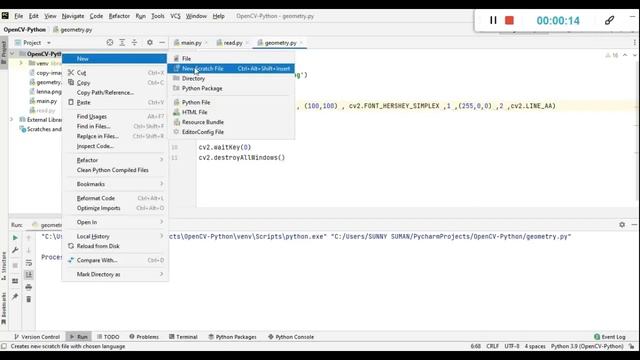Viewport: 640px width, 360px height.
Task: Click the print icon in Run panel
Action: [29, 287]
